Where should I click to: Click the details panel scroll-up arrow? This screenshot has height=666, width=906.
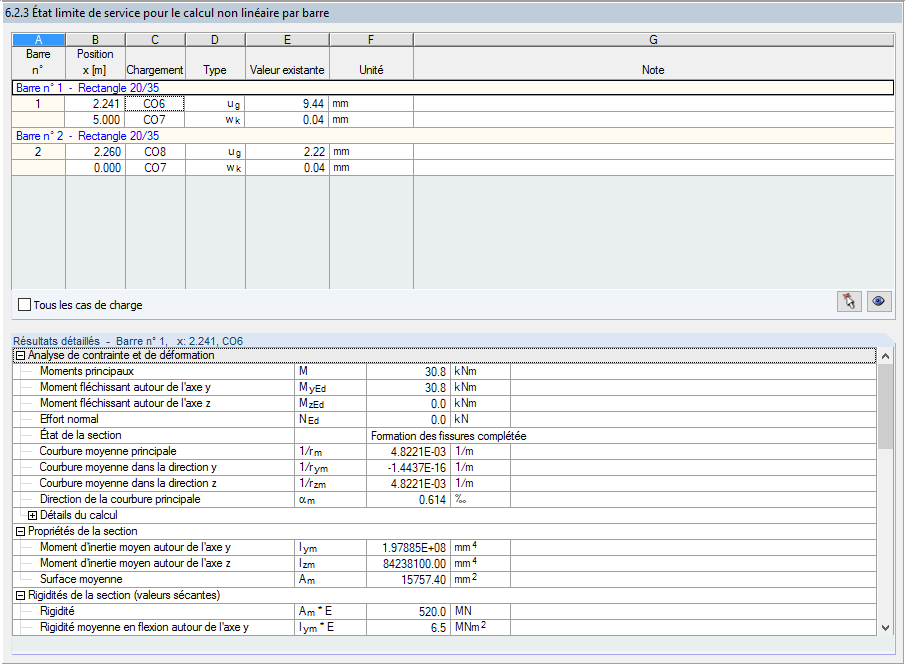[885, 356]
